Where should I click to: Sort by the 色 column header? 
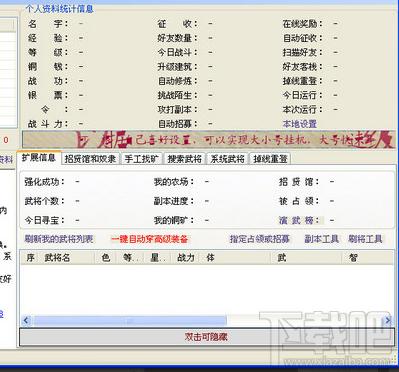click(x=106, y=258)
